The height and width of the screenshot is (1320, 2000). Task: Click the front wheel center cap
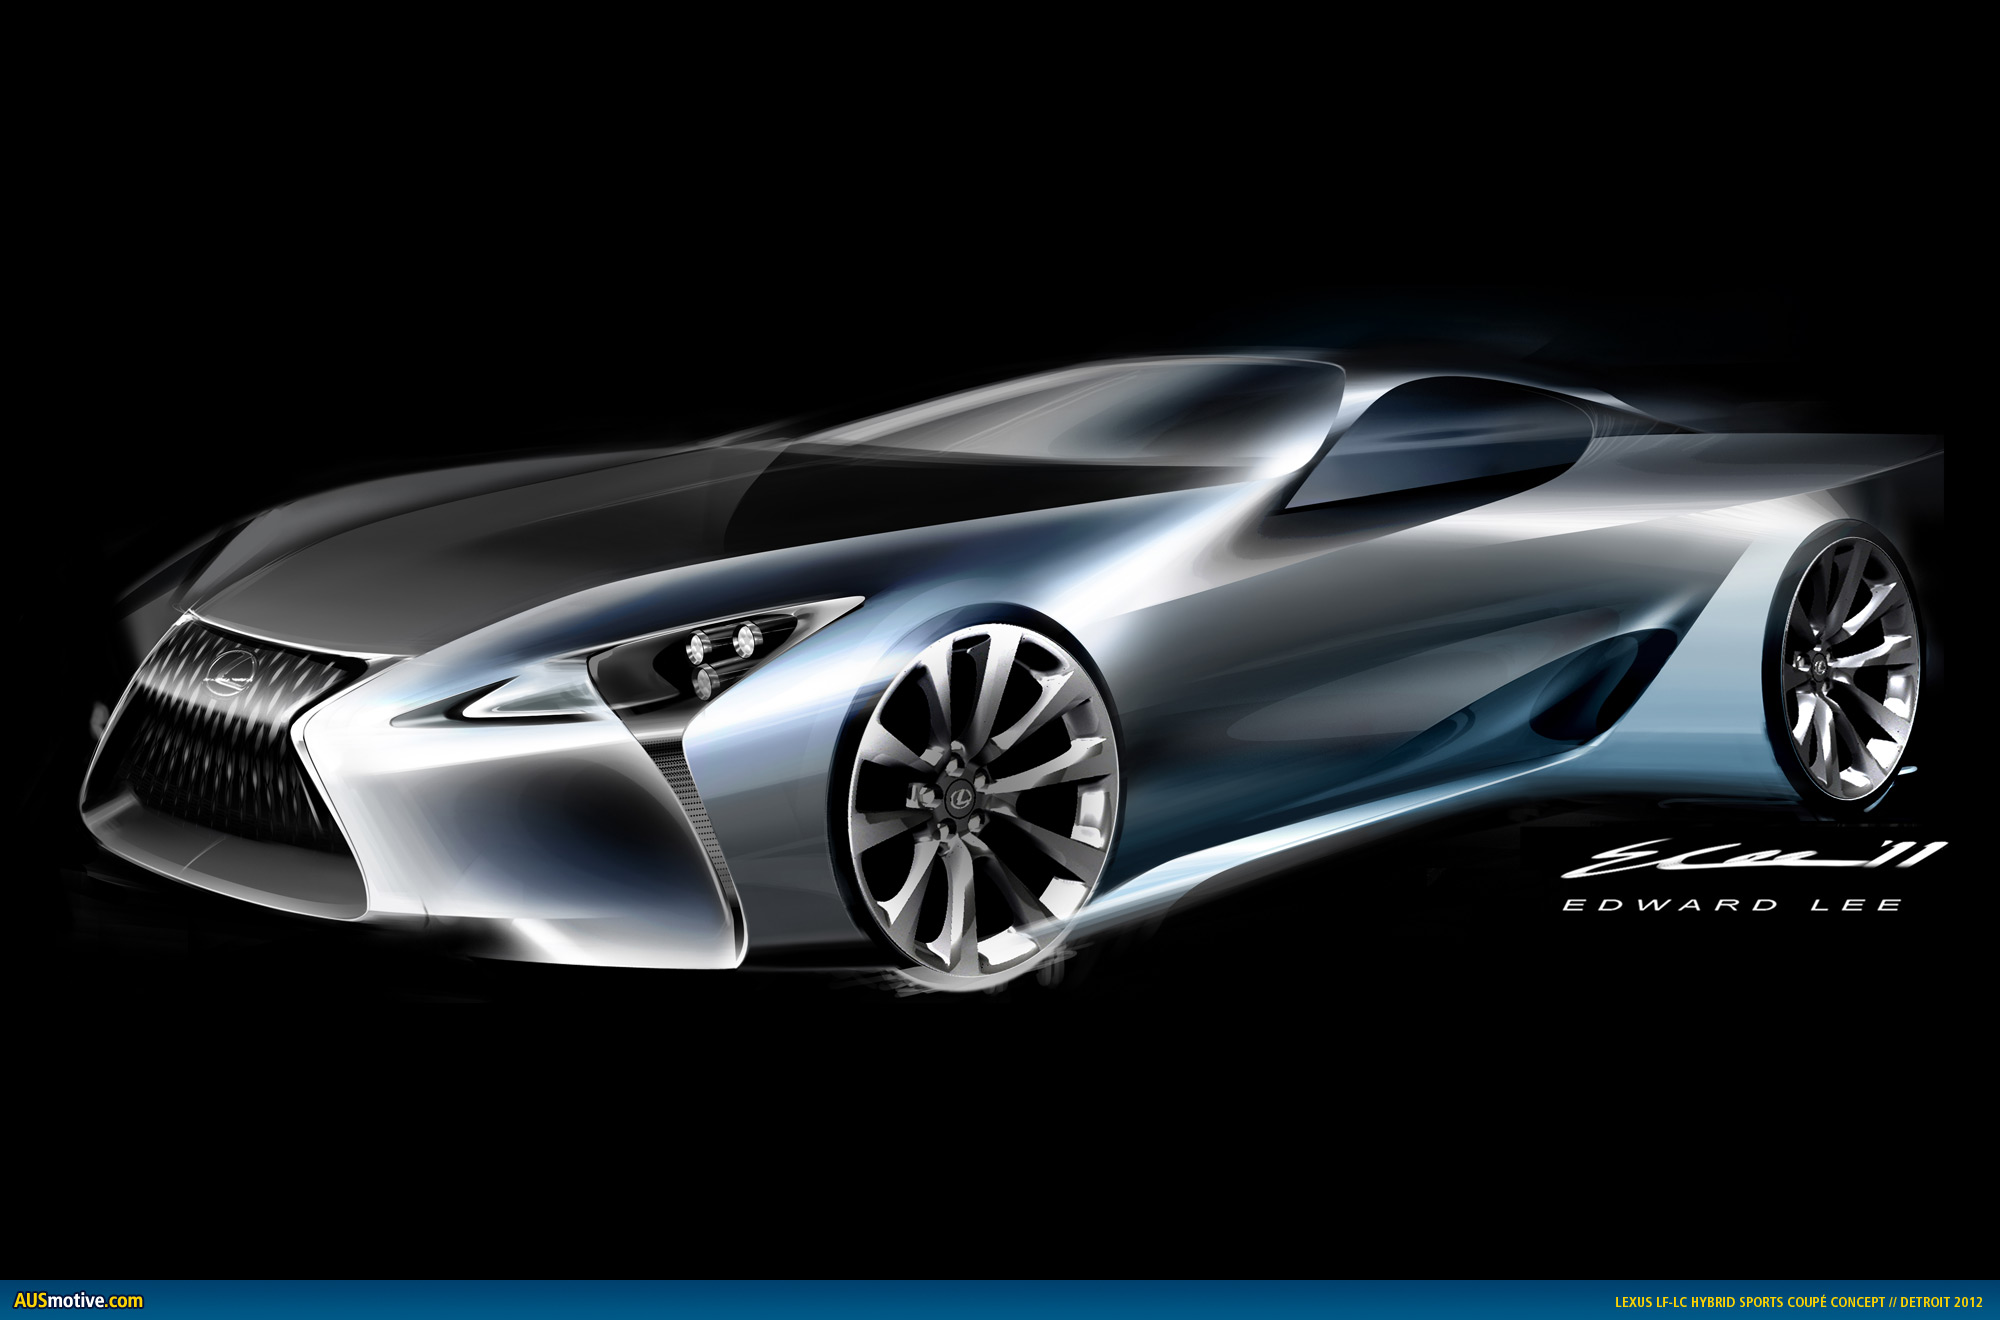(x=961, y=796)
